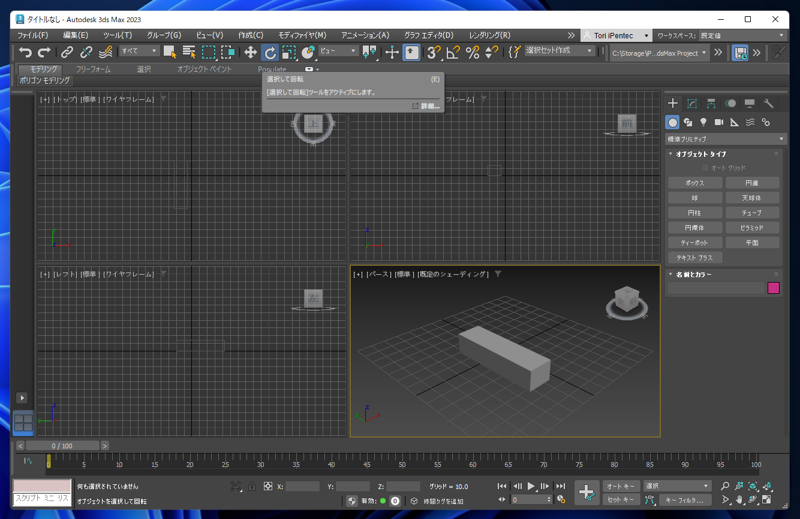Toggle the オート キー animation mode
The image size is (800, 519).
[621, 486]
